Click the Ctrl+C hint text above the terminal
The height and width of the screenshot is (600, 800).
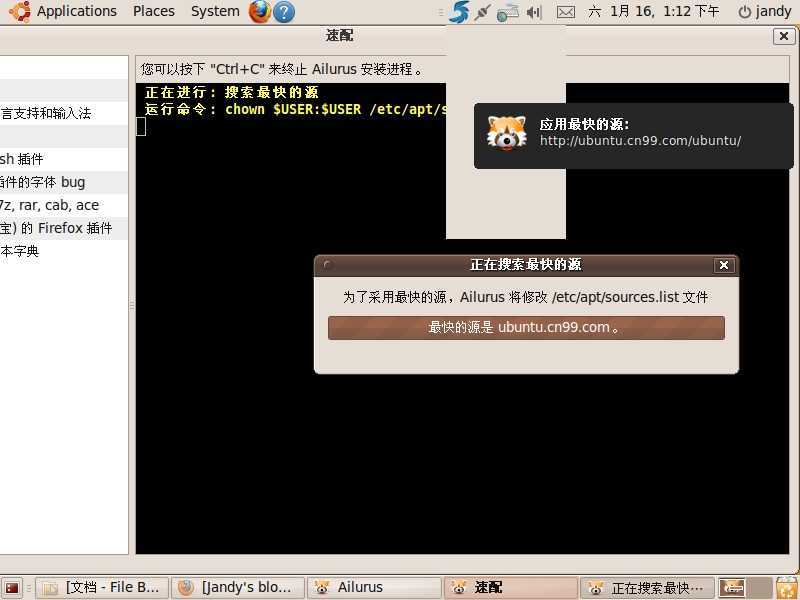point(282,69)
